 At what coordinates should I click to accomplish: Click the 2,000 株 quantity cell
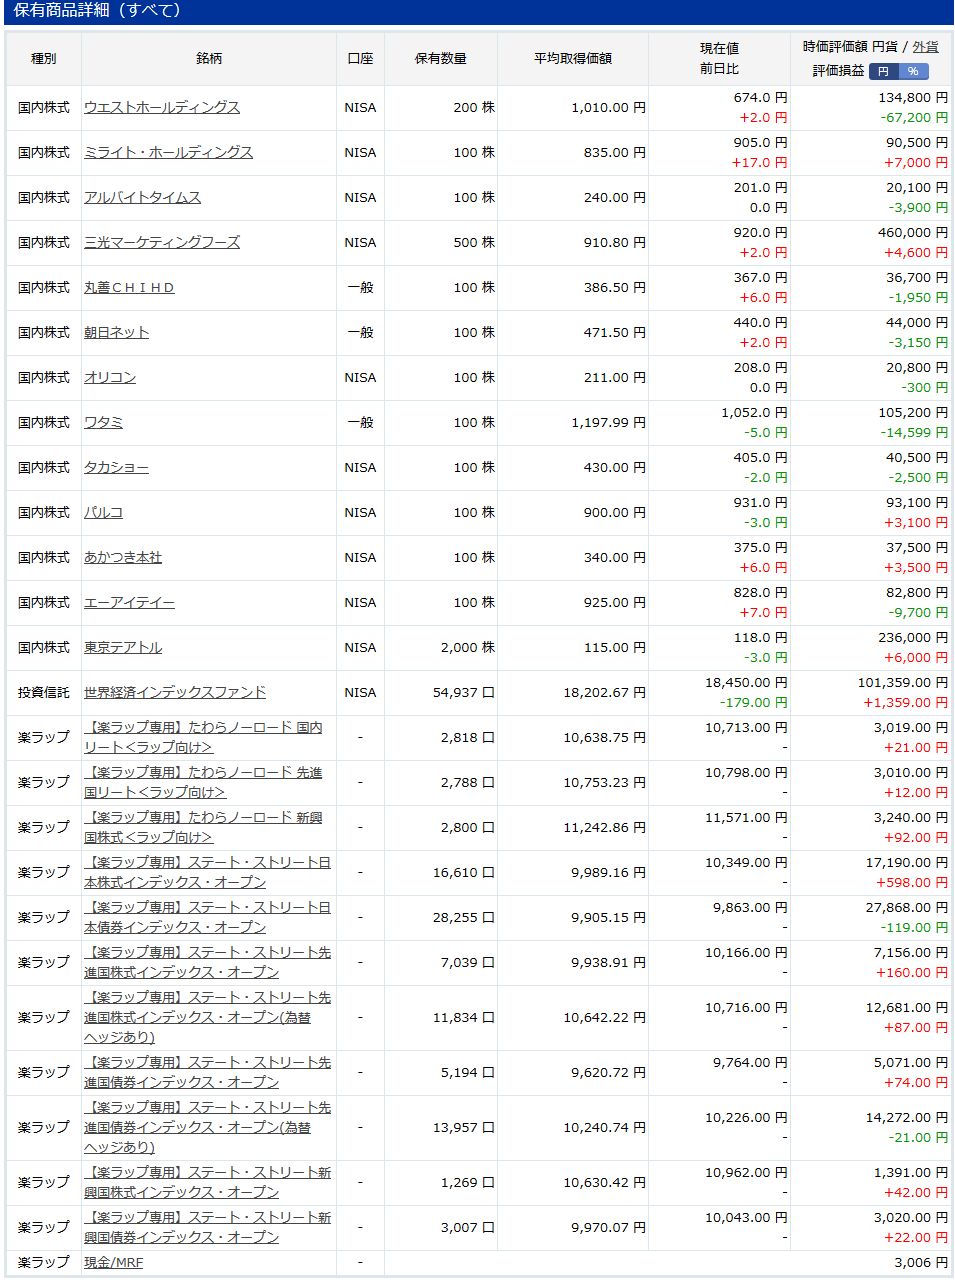coord(468,647)
